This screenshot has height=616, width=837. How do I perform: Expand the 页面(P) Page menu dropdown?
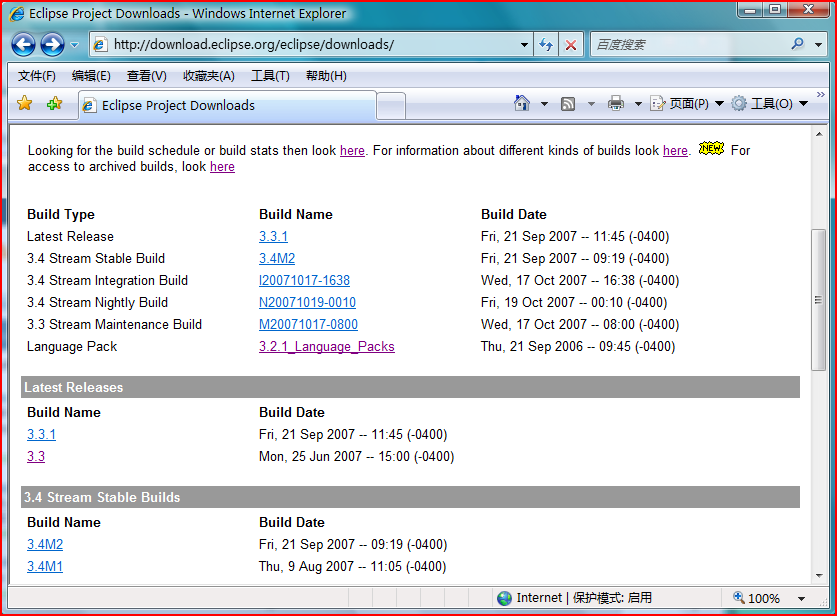pos(720,104)
